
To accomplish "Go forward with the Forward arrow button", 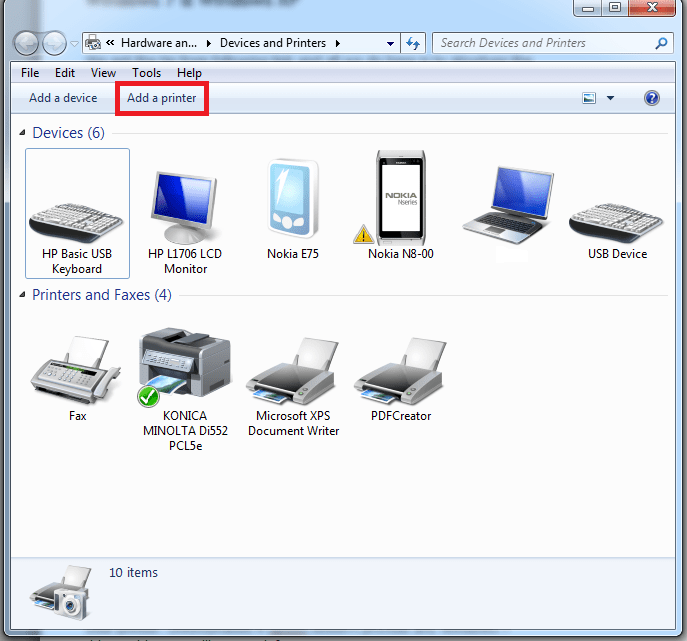I will (54, 43).
